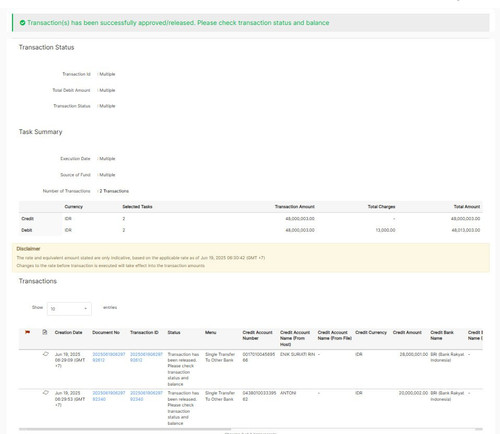Click Single Transfer To Other Bank in ANTONI row
This screenshot has height=434, width=500.
pyautogui.click(x=220, y=396)
